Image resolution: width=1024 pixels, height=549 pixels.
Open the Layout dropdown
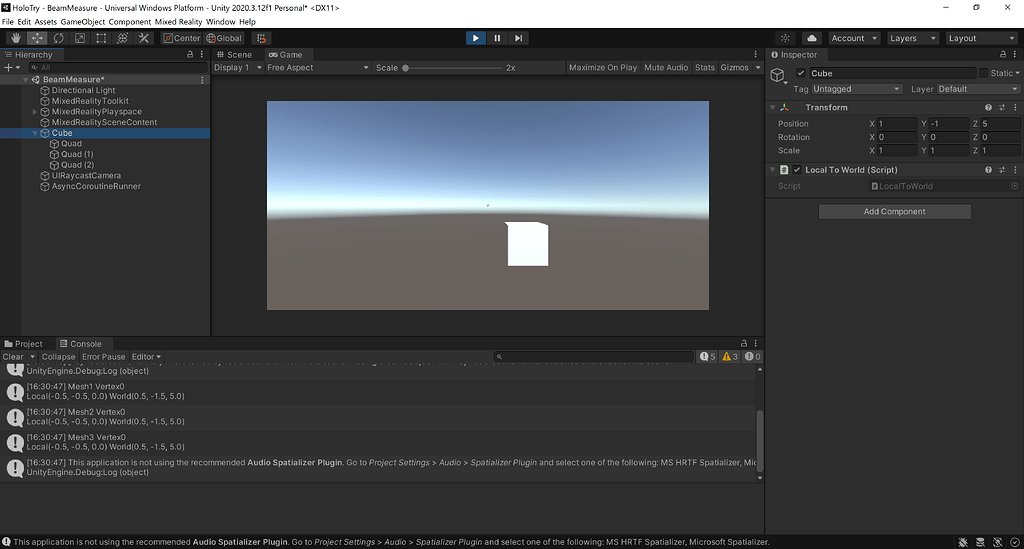[981, 38]
